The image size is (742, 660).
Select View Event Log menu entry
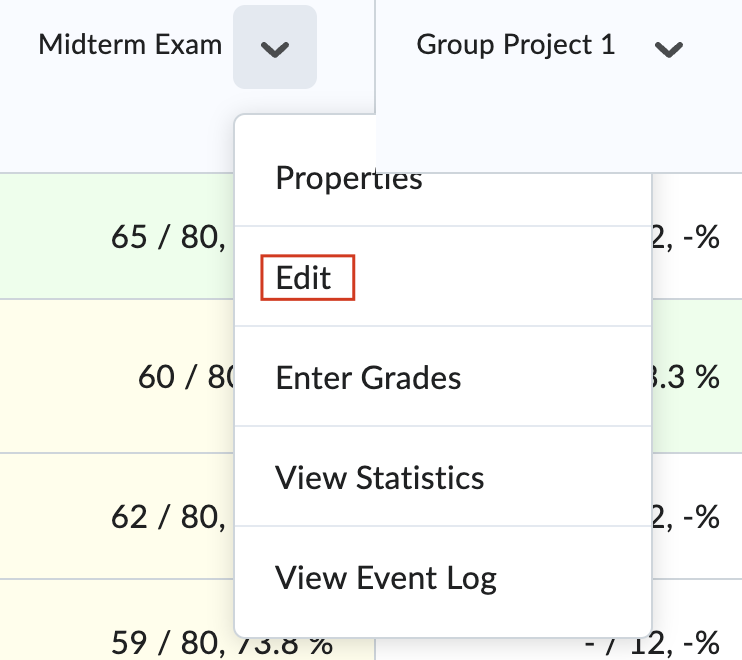pyautogui.click(x=386, y=578)
